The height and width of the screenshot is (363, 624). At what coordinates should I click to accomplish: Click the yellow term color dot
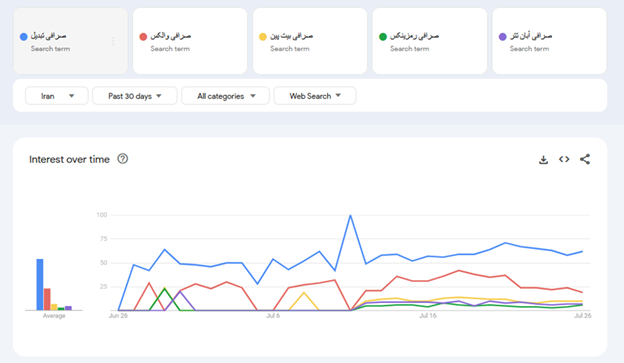click(263, 37)
